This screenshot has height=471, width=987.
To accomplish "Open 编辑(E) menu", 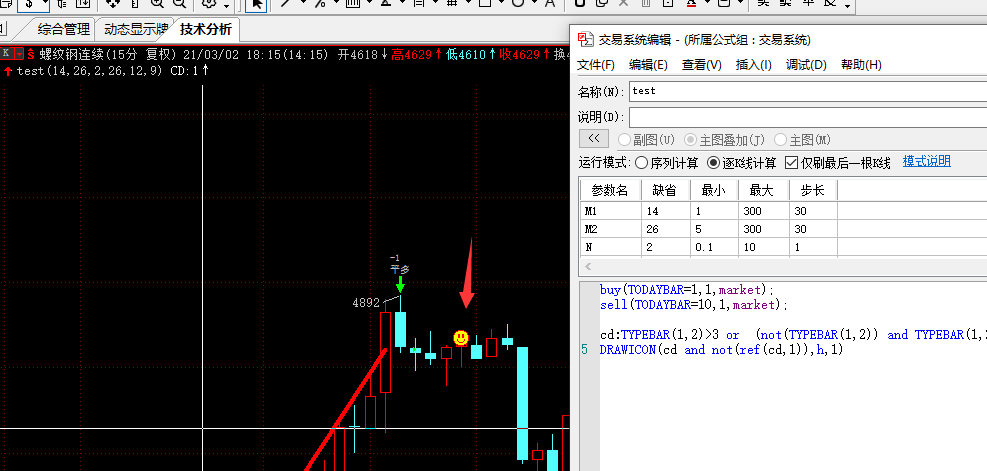I will point(648,65).
